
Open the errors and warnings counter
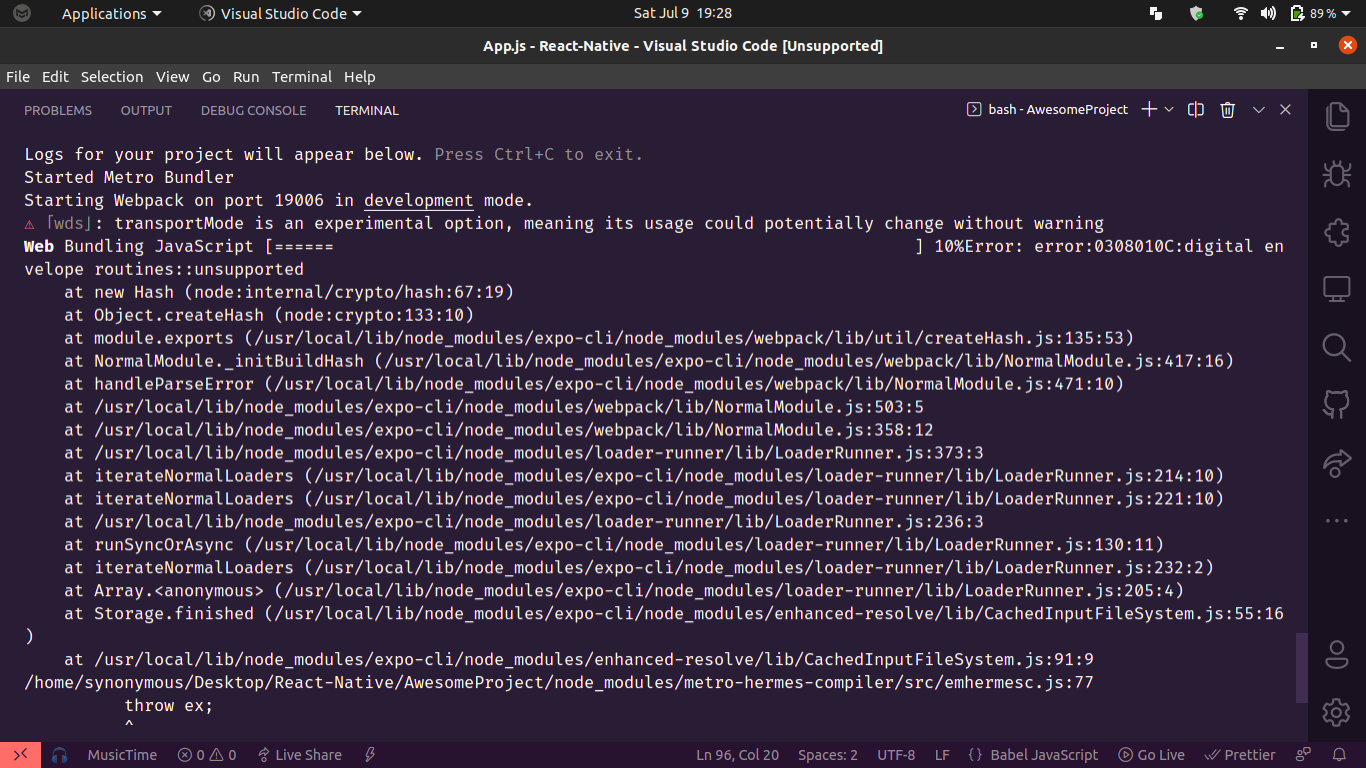point(206,755)
